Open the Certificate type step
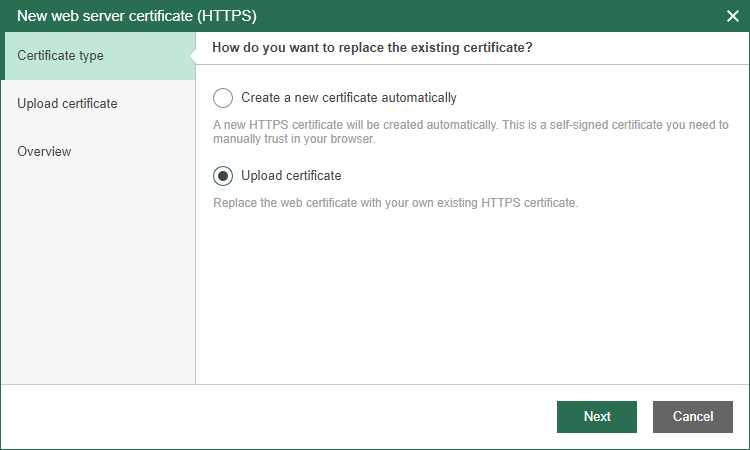750x450 pixels. click(x=61, y=56)
